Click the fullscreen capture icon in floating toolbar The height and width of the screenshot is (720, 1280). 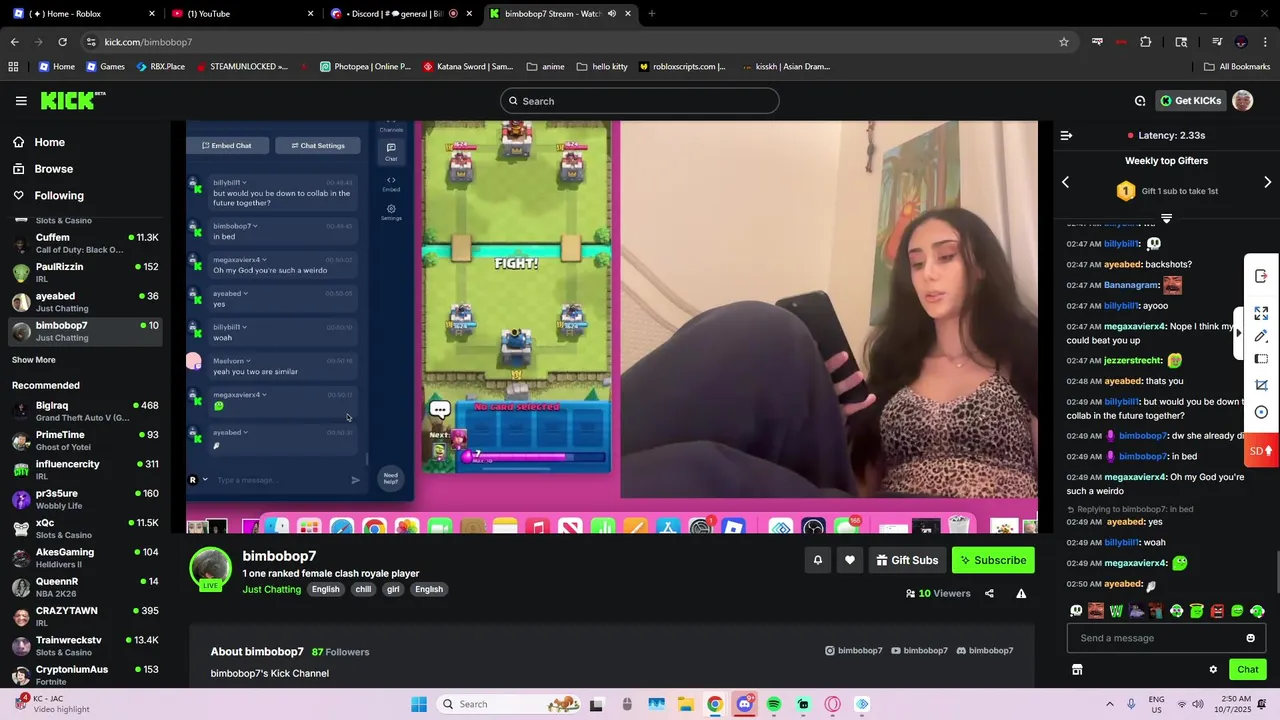click(1261, 313)
